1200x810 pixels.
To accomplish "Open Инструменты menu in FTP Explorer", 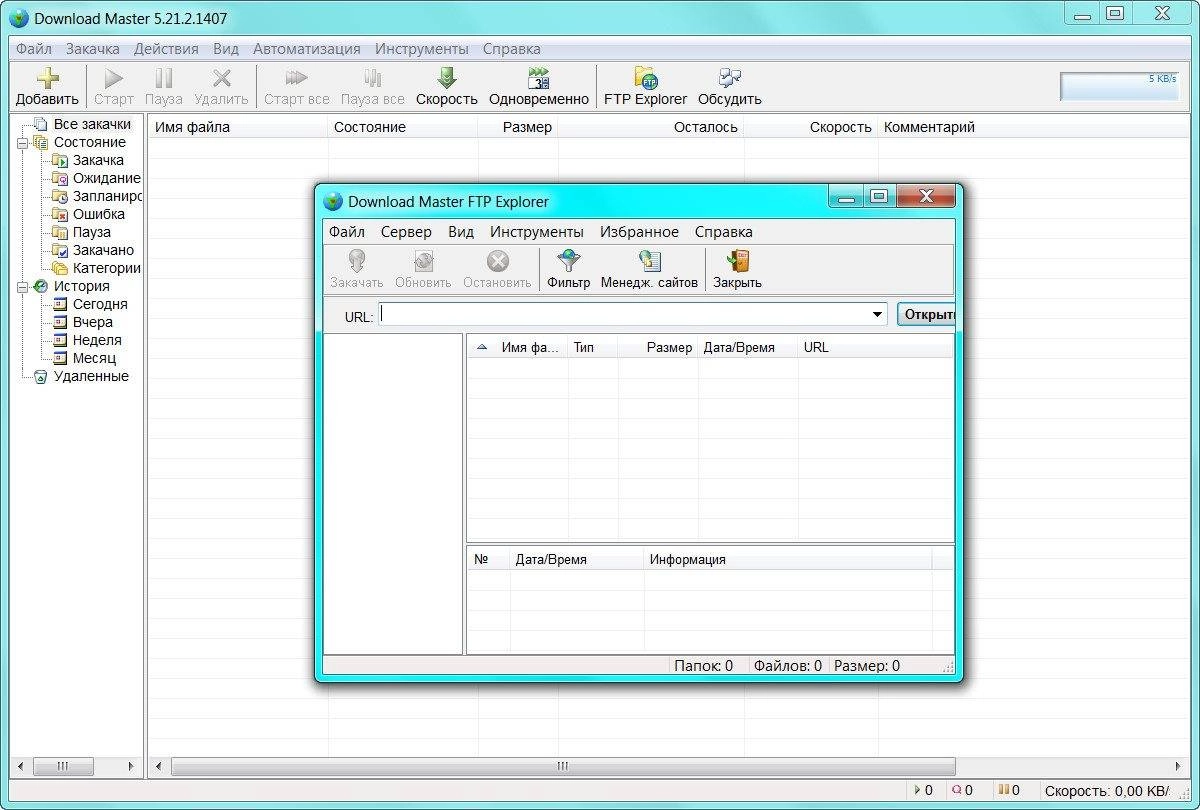I will click(537, 231).
